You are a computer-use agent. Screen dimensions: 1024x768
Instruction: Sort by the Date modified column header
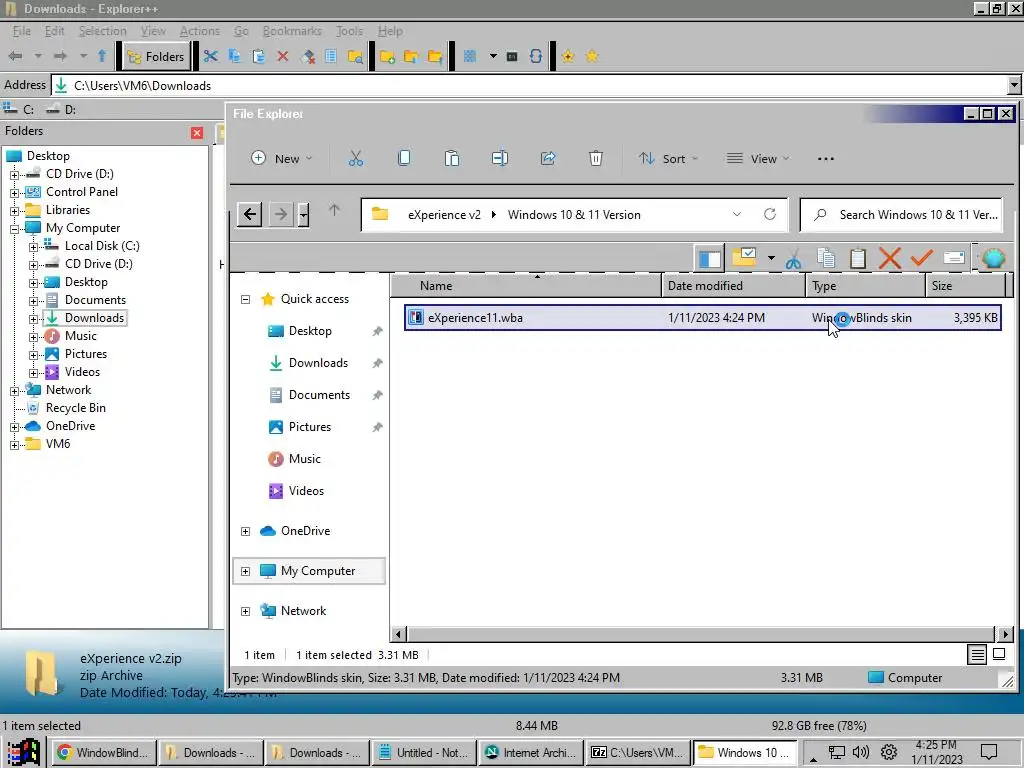tap(733, 285)
